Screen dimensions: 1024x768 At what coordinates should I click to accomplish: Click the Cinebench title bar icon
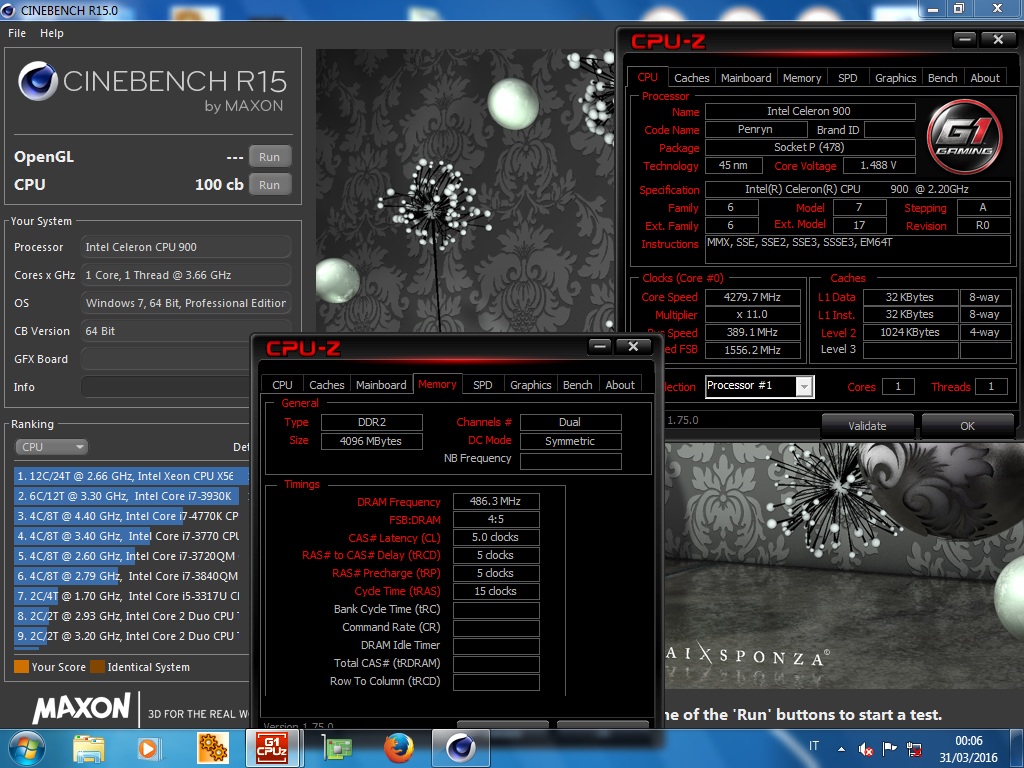pyautogui.click(x=10, y=10)
